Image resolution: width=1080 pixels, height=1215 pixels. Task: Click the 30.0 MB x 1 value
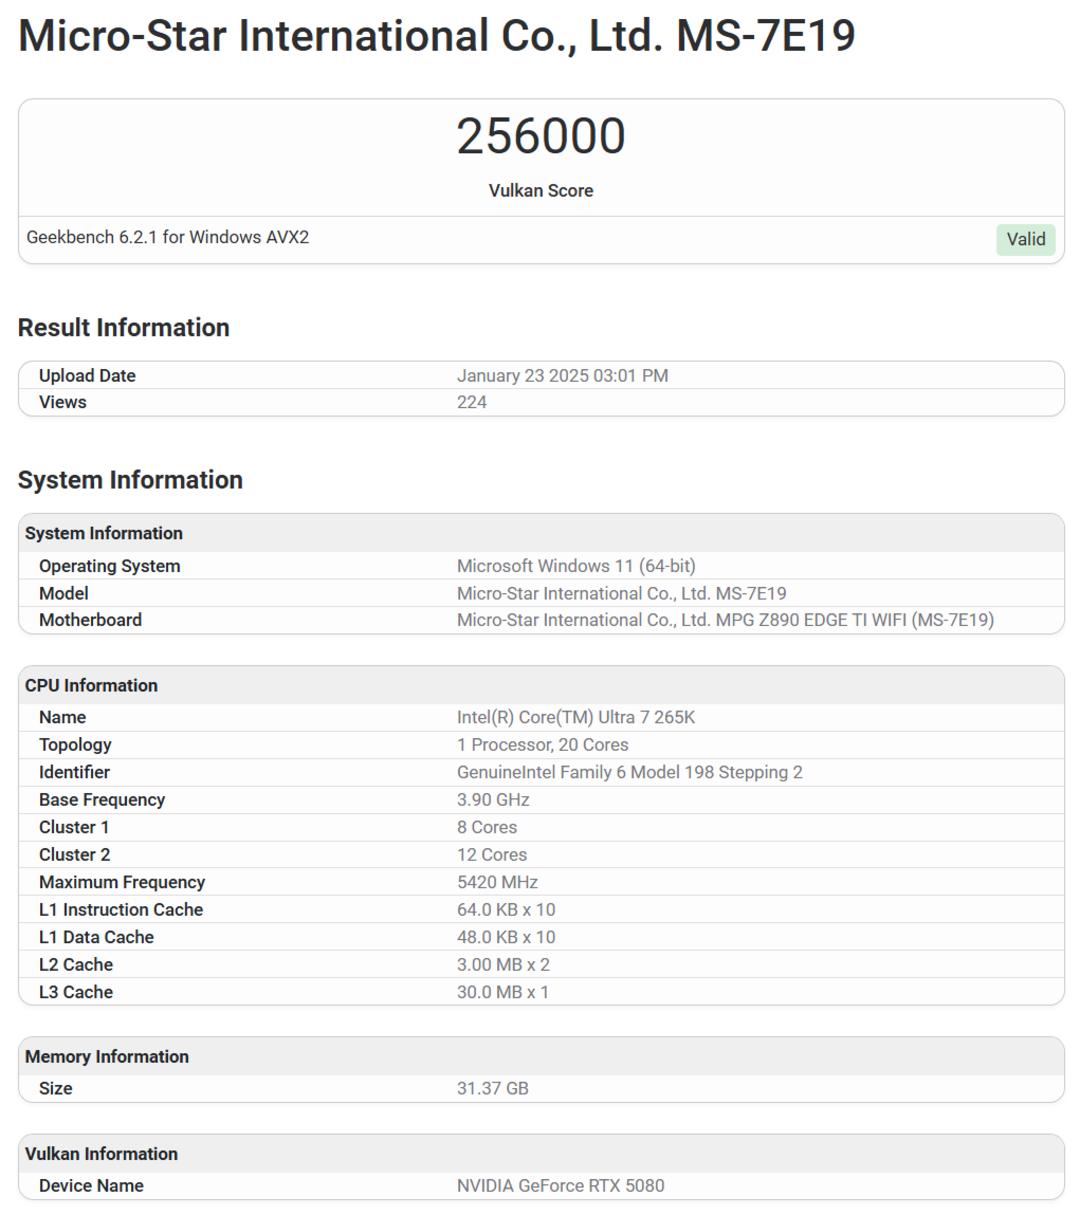[x=503, y=992]
